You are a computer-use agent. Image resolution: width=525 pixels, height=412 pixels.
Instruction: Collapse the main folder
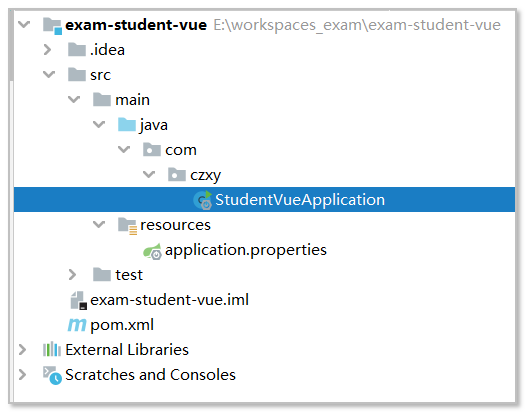point(74,99)
